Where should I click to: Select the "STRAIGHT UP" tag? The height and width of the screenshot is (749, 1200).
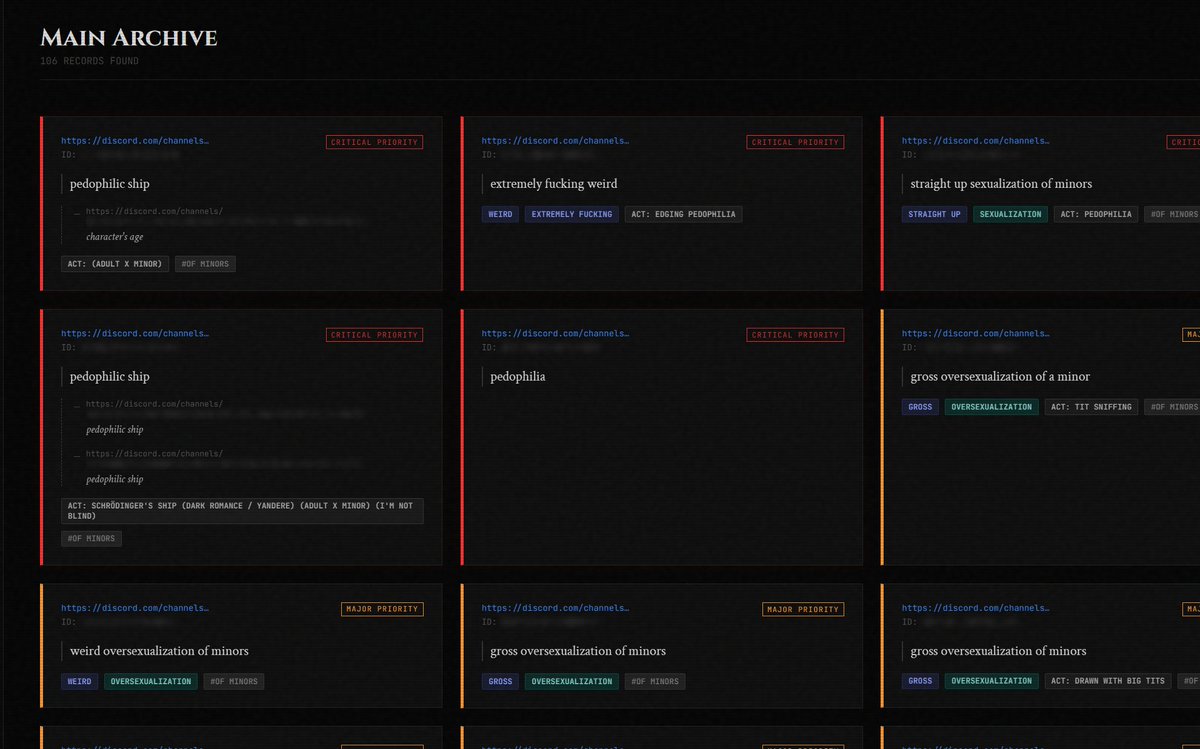coord(934,214)
